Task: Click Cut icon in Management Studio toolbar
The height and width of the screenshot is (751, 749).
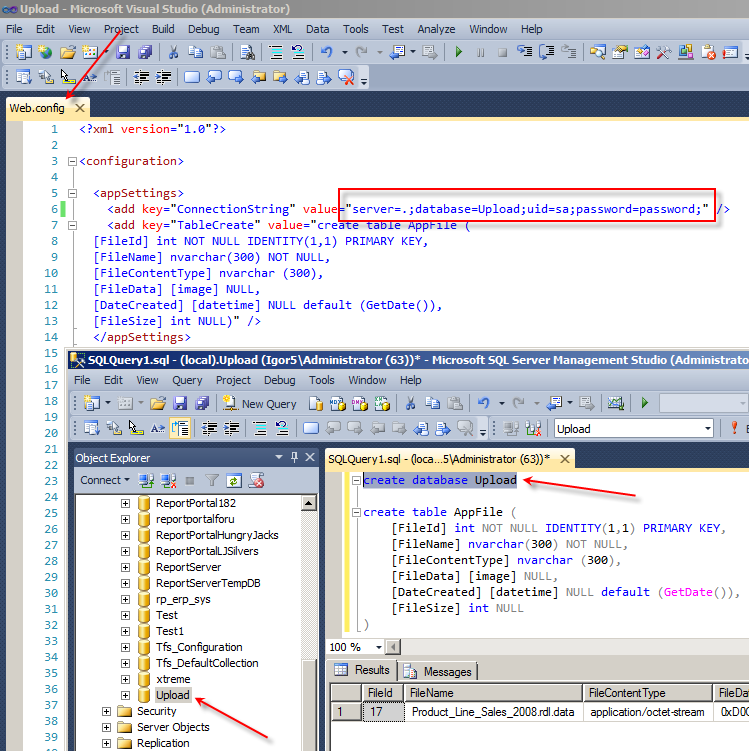Action: click(x=410, y=404)
